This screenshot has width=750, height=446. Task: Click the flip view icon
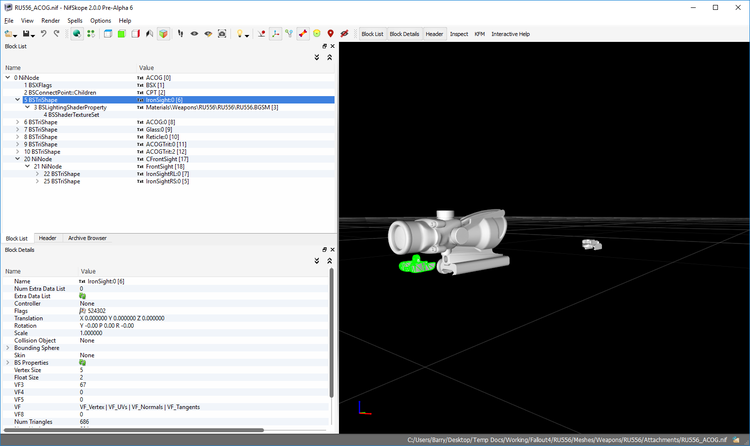tap(149, 34)
